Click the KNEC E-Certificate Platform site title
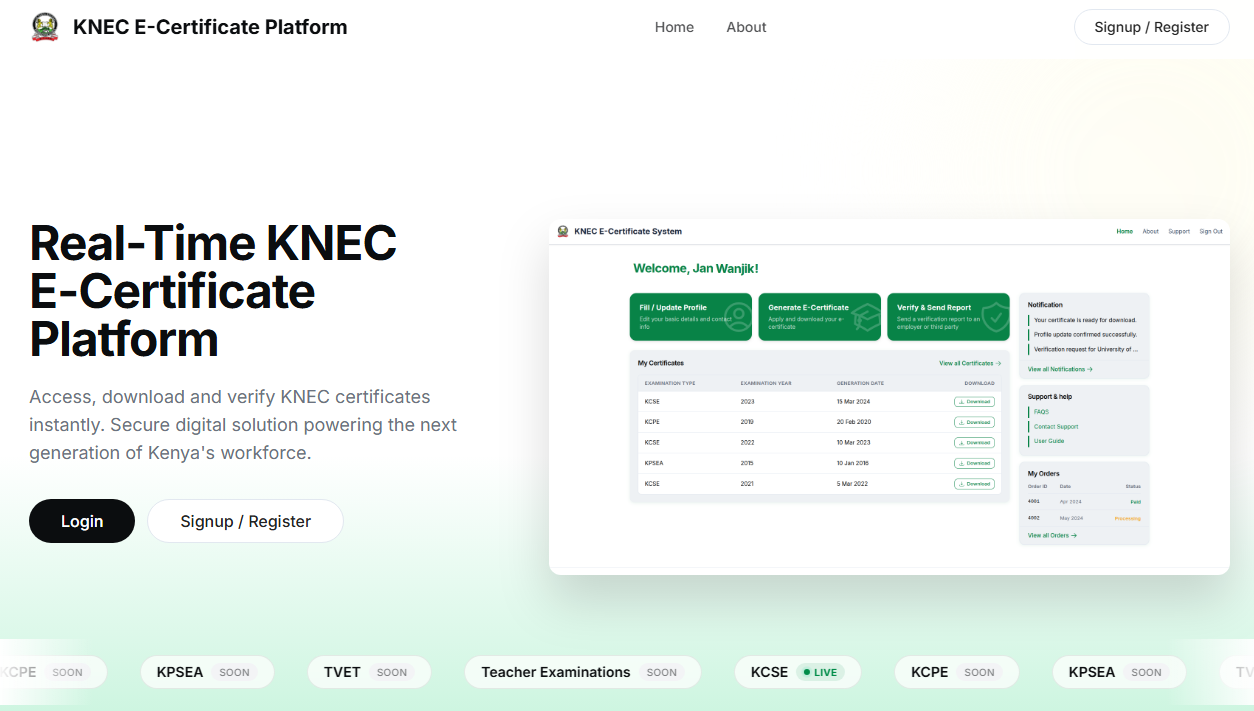This screenshot has width=1254, height=711. coord(210,27)
